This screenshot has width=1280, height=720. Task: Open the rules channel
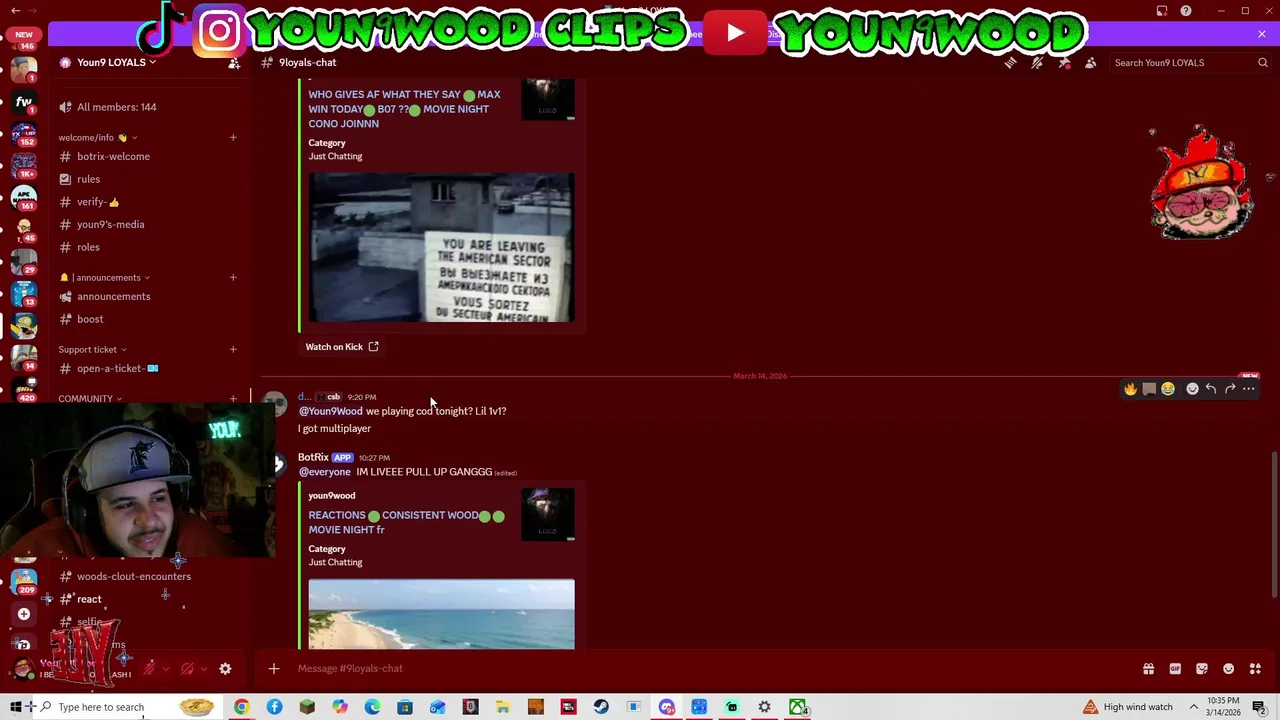[88, 179]
